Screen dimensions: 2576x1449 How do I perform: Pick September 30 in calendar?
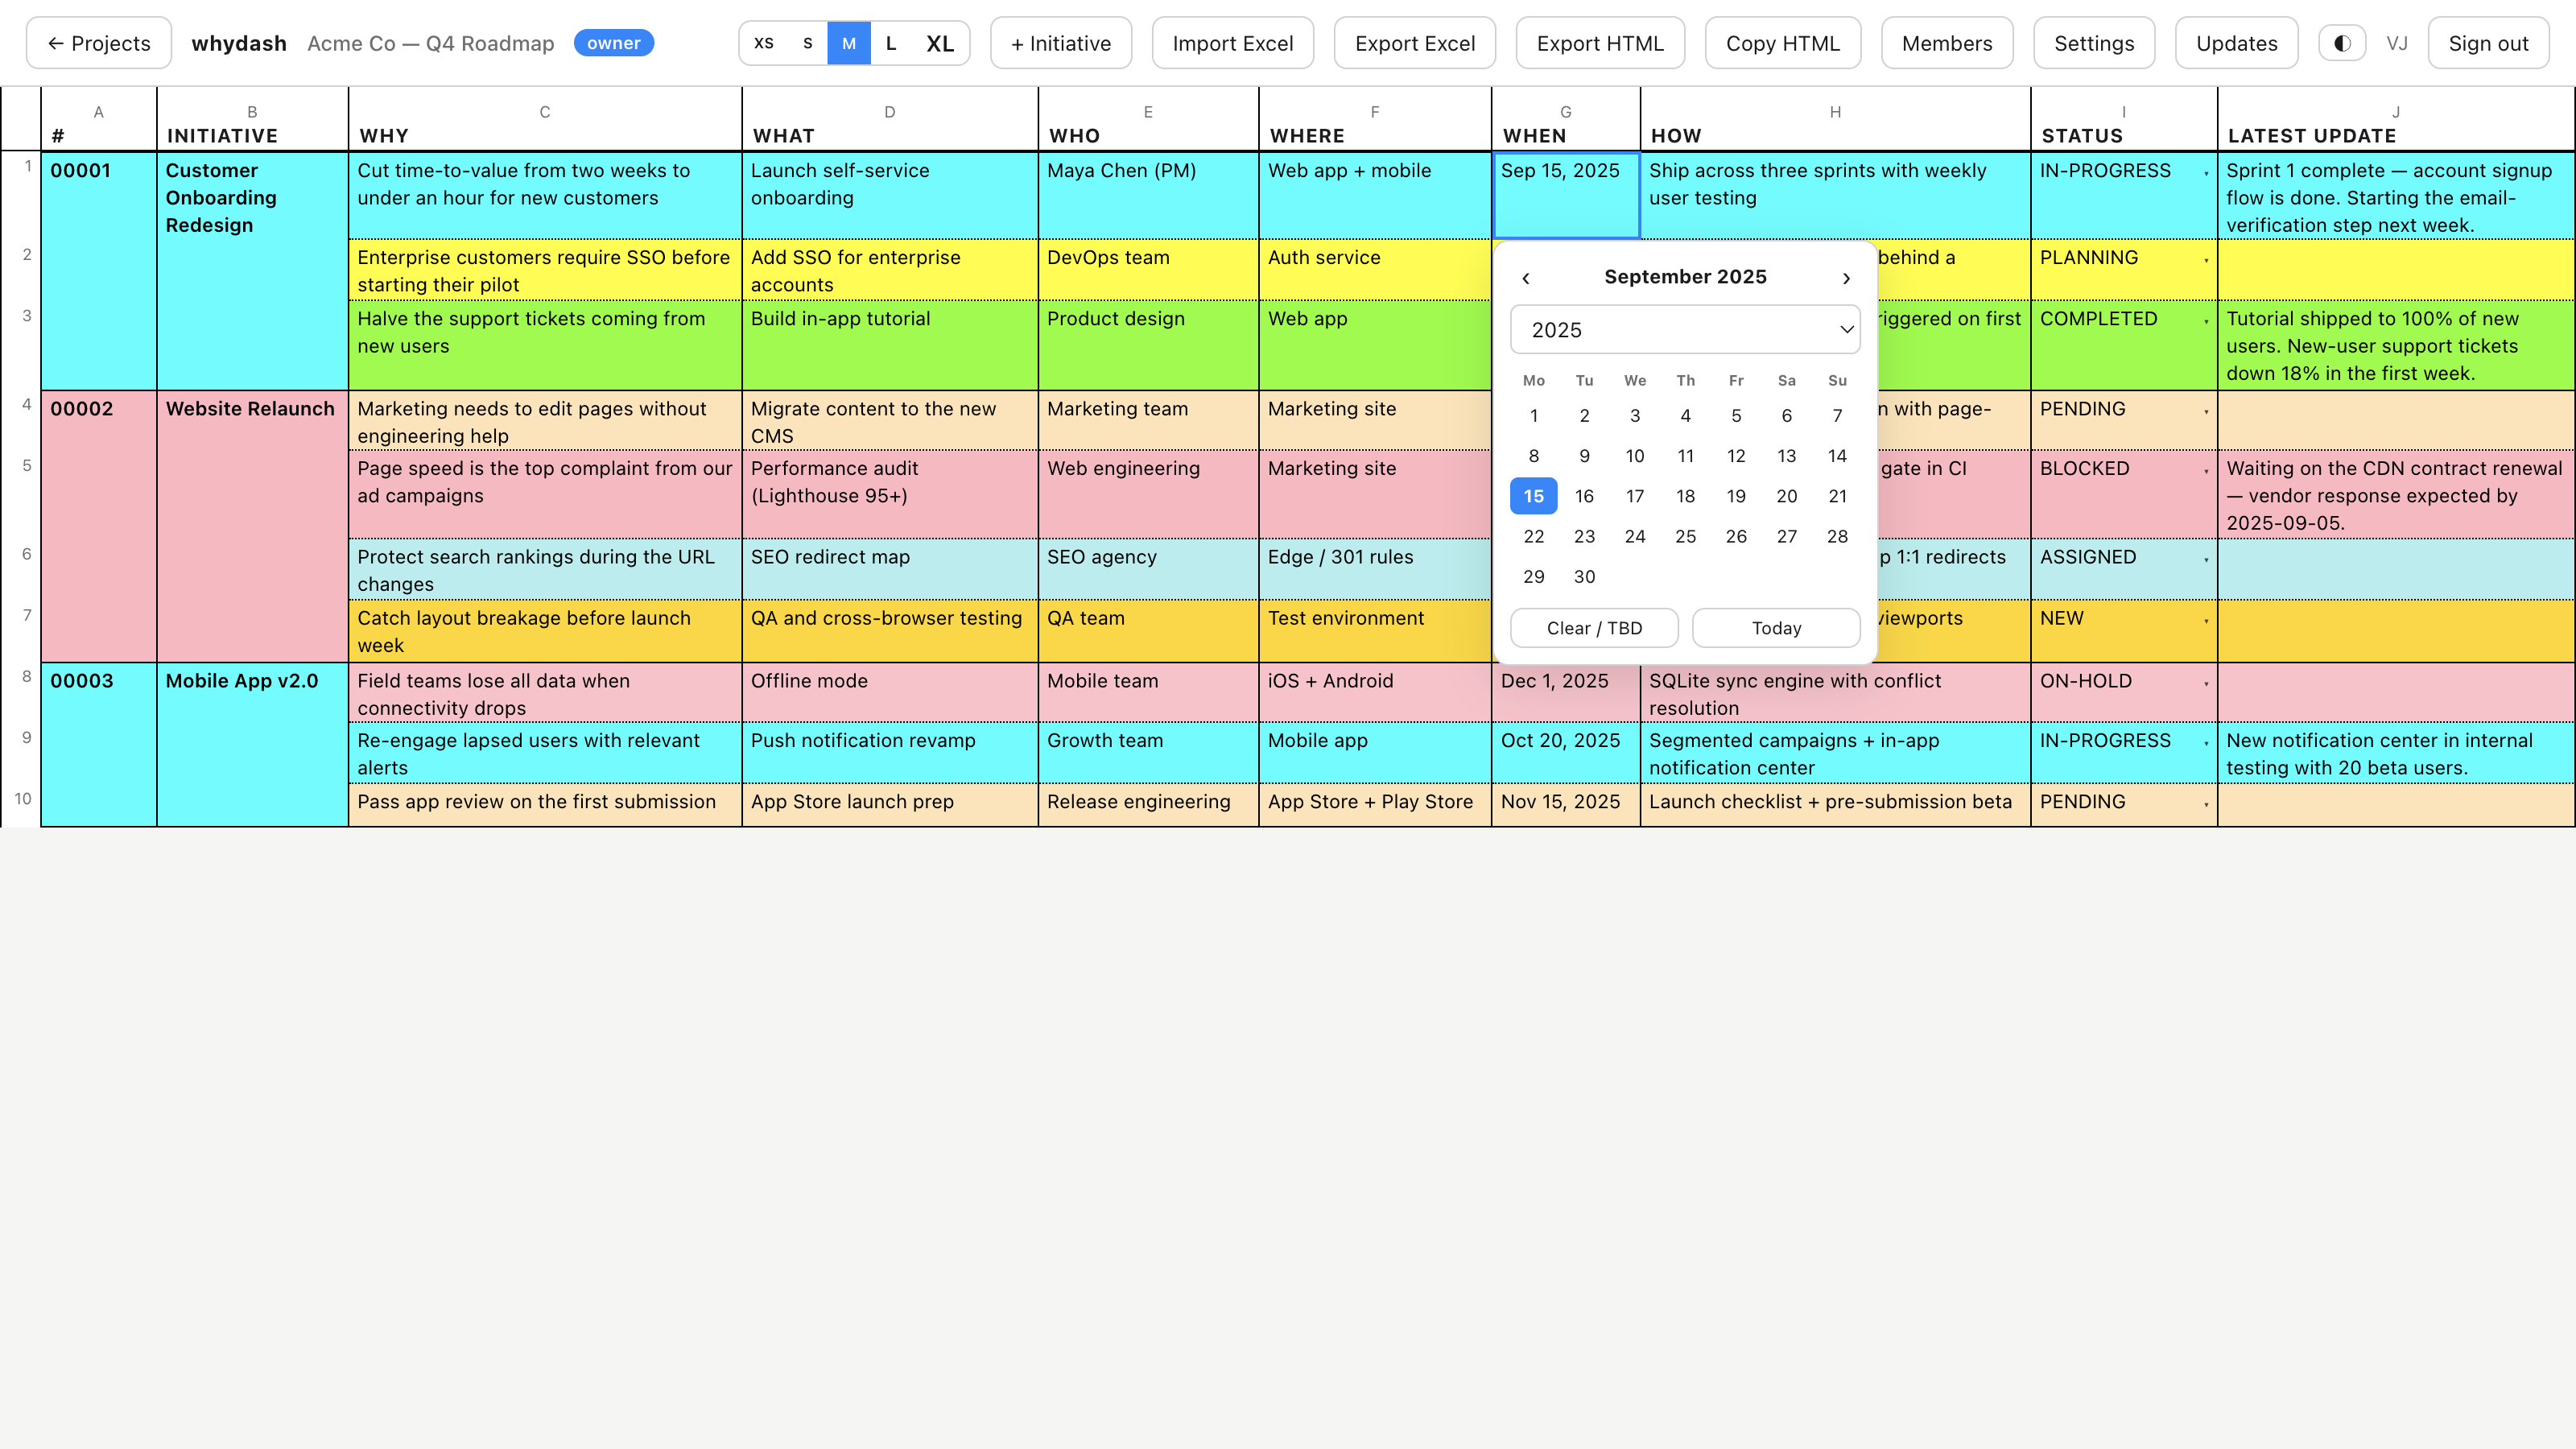[1584, 577]
